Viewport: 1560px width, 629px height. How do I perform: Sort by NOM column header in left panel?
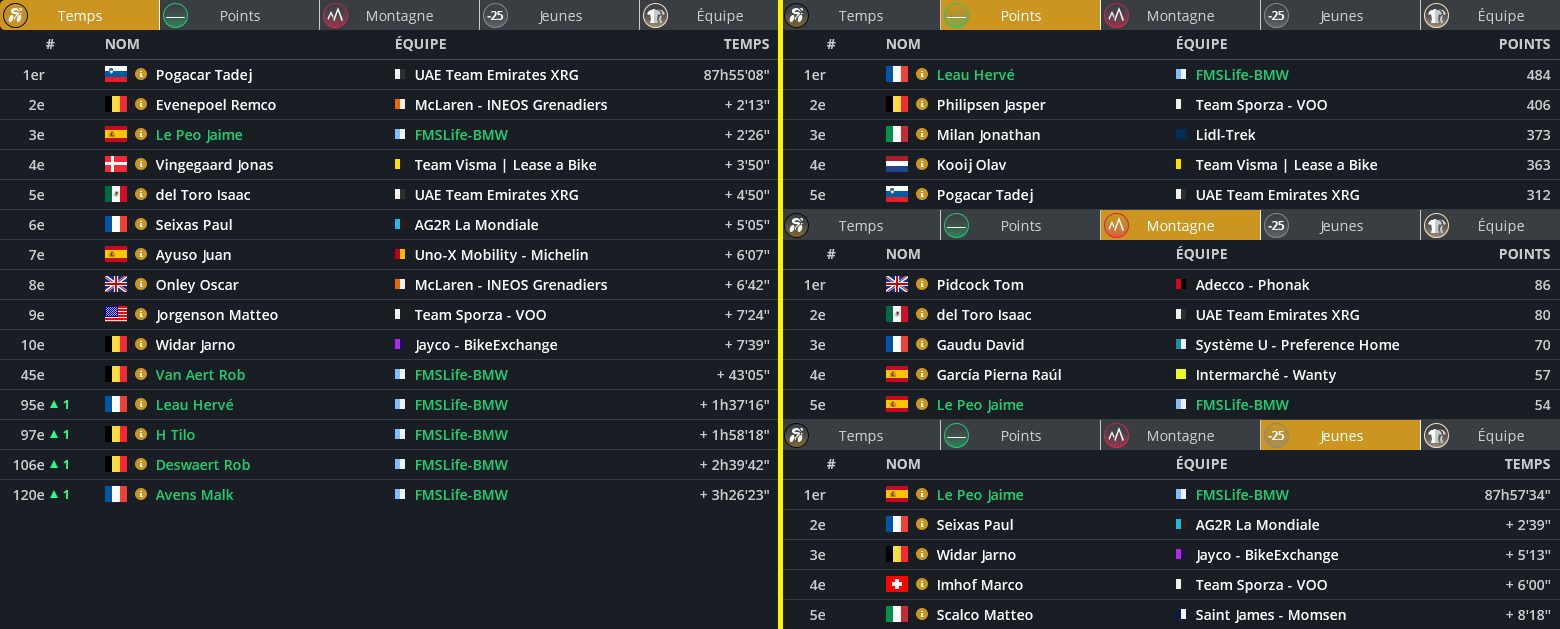[122, 45]
